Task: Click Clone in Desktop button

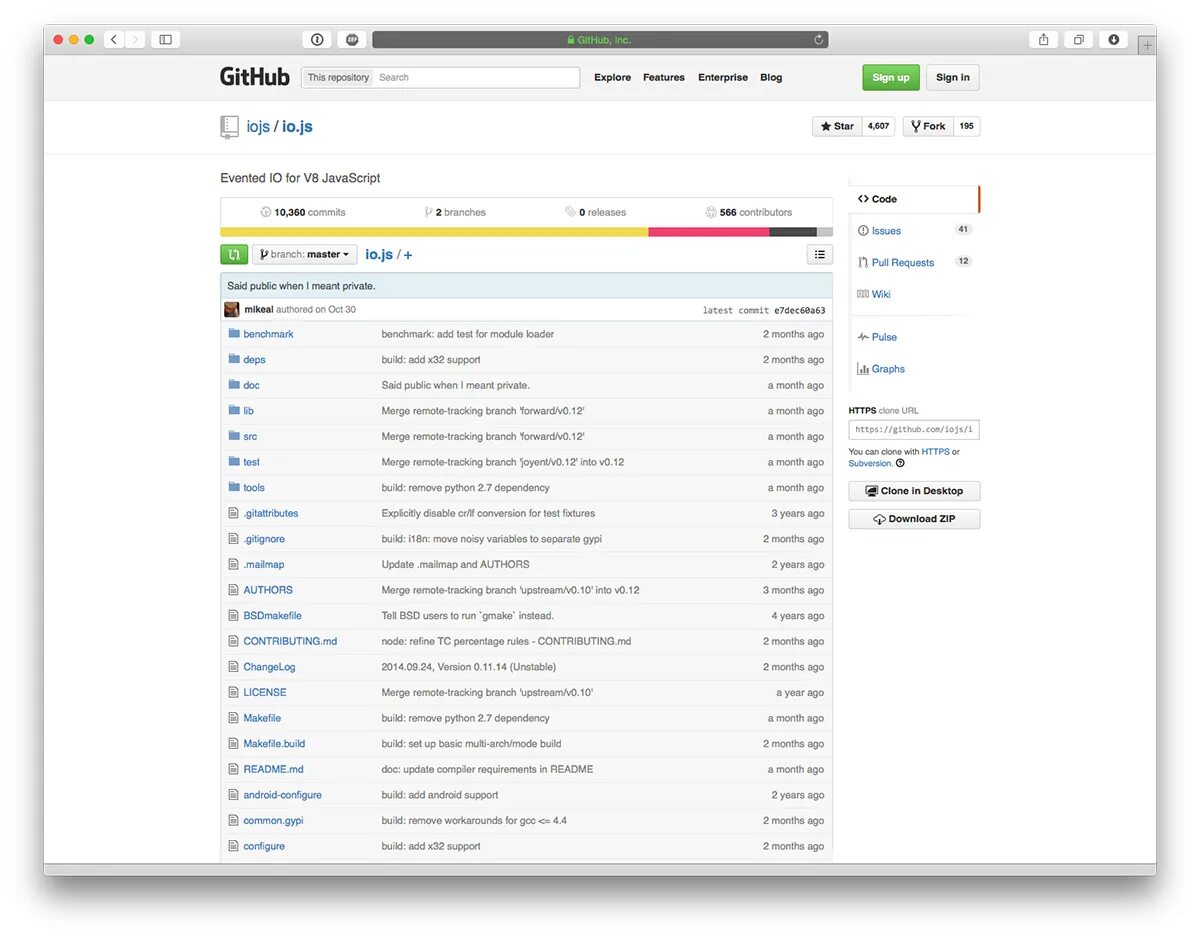Action: tap(914, 491)
